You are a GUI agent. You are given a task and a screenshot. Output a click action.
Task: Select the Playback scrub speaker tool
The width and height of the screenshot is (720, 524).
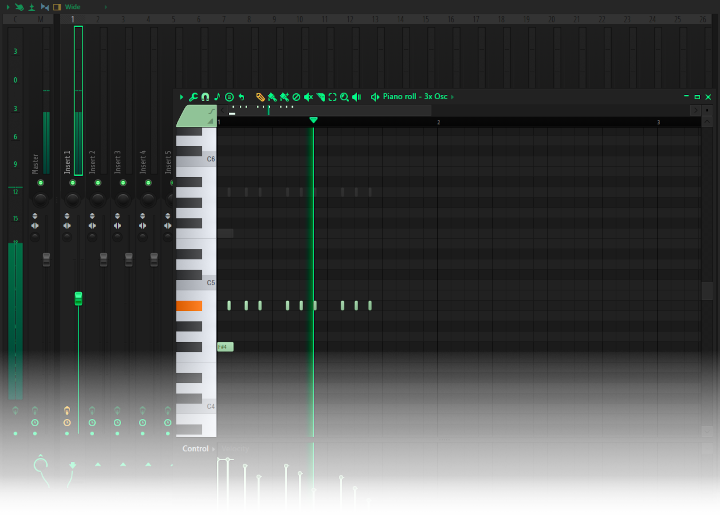(357, 97)
